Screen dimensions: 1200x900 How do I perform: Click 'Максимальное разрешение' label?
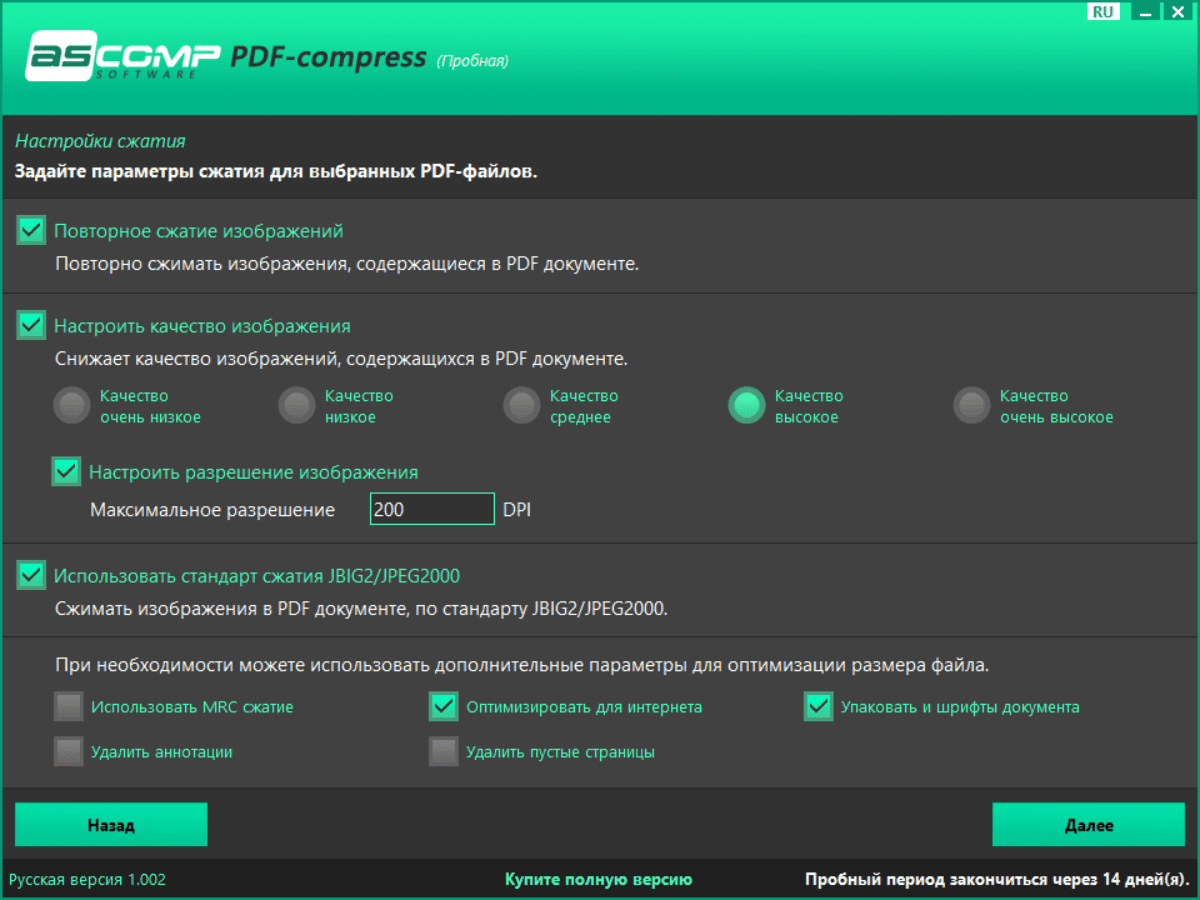pyautogui.click(x=213, y=510)
